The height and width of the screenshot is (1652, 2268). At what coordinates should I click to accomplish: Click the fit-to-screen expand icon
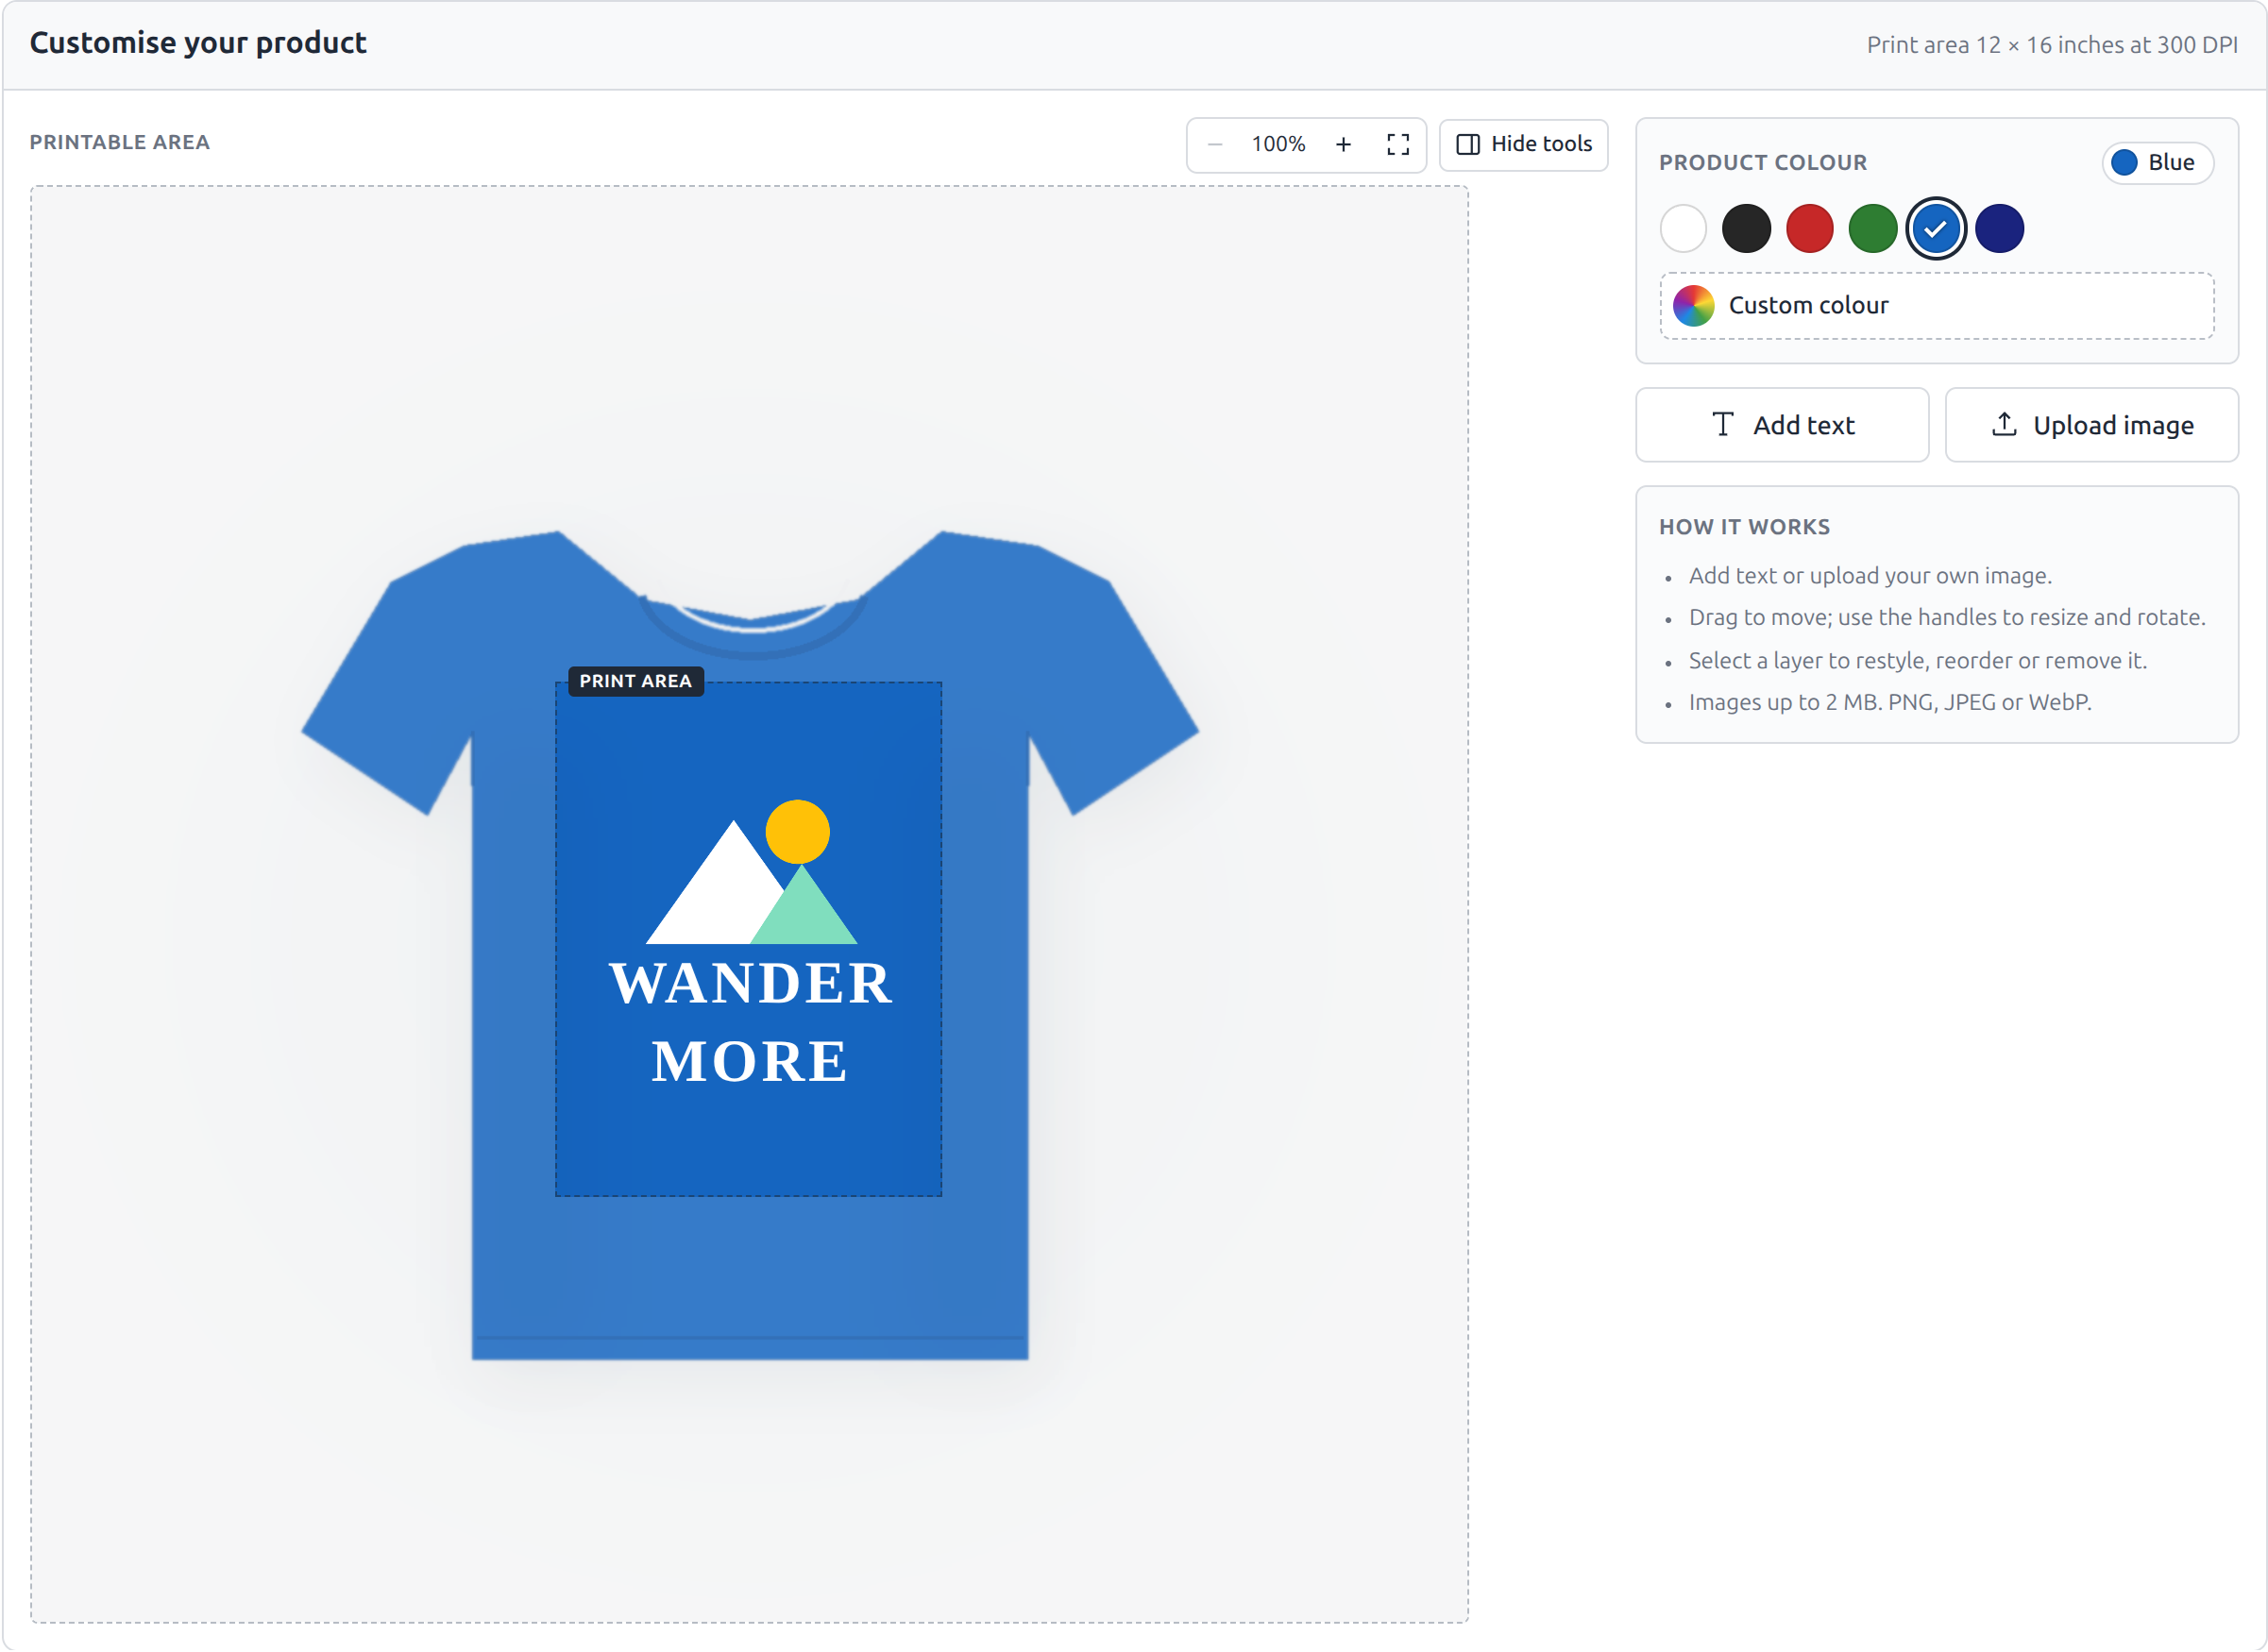pyautogui.click(x=1398, y=144)
